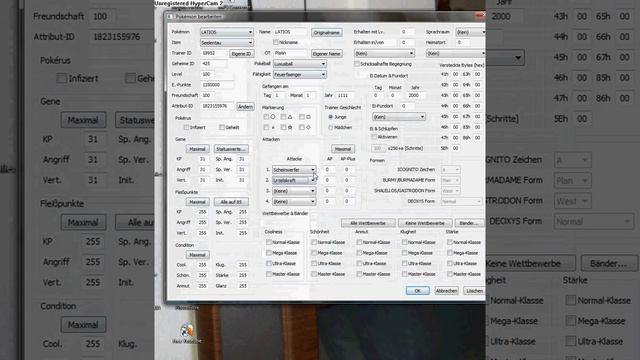Click Maximal in the Fleißpunkte section
The image size is (640, 360).
(x=198, y=202)
